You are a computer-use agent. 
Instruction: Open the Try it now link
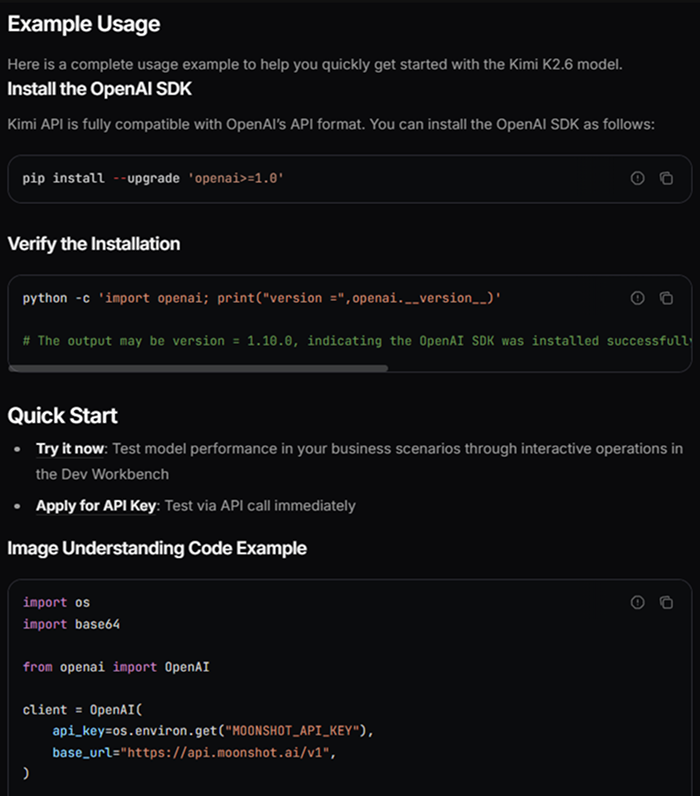[x=70, y=449]
